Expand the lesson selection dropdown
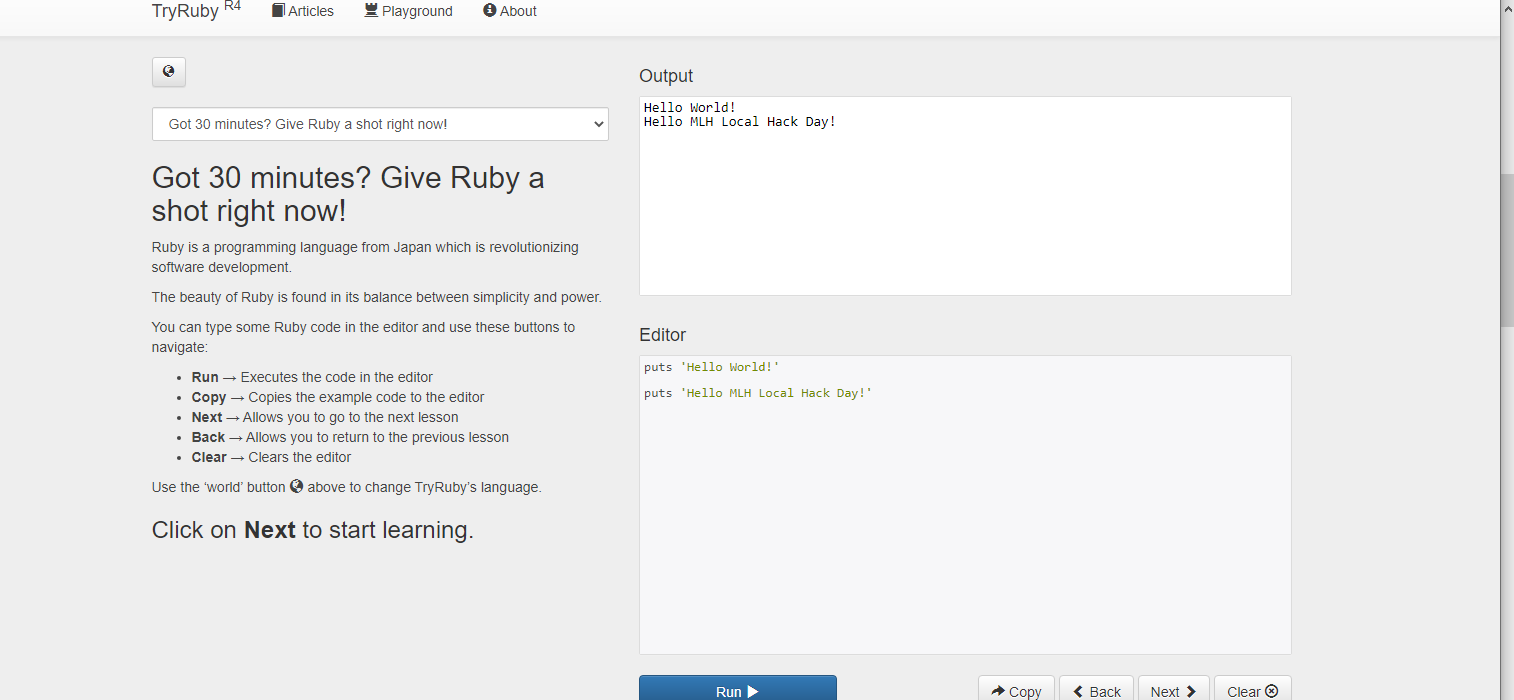Screen dimensions: 1514x700 380,124
